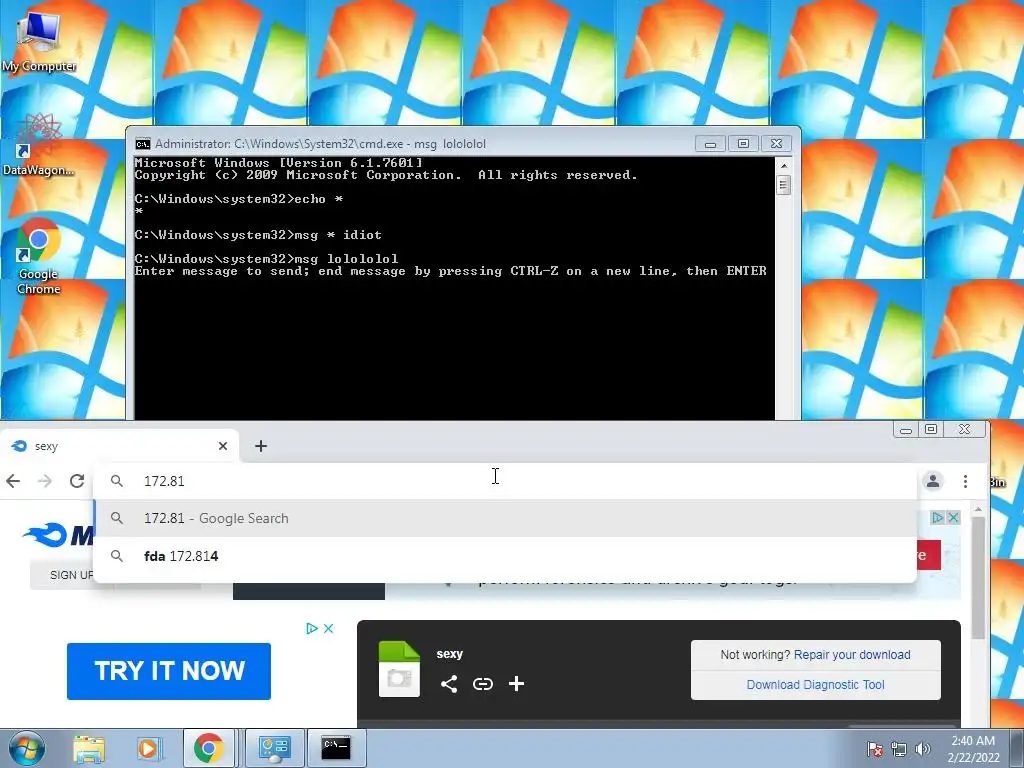Switch to Chrome on the taskbar
Screen dimensions: 1024x768
click(208, 748)
